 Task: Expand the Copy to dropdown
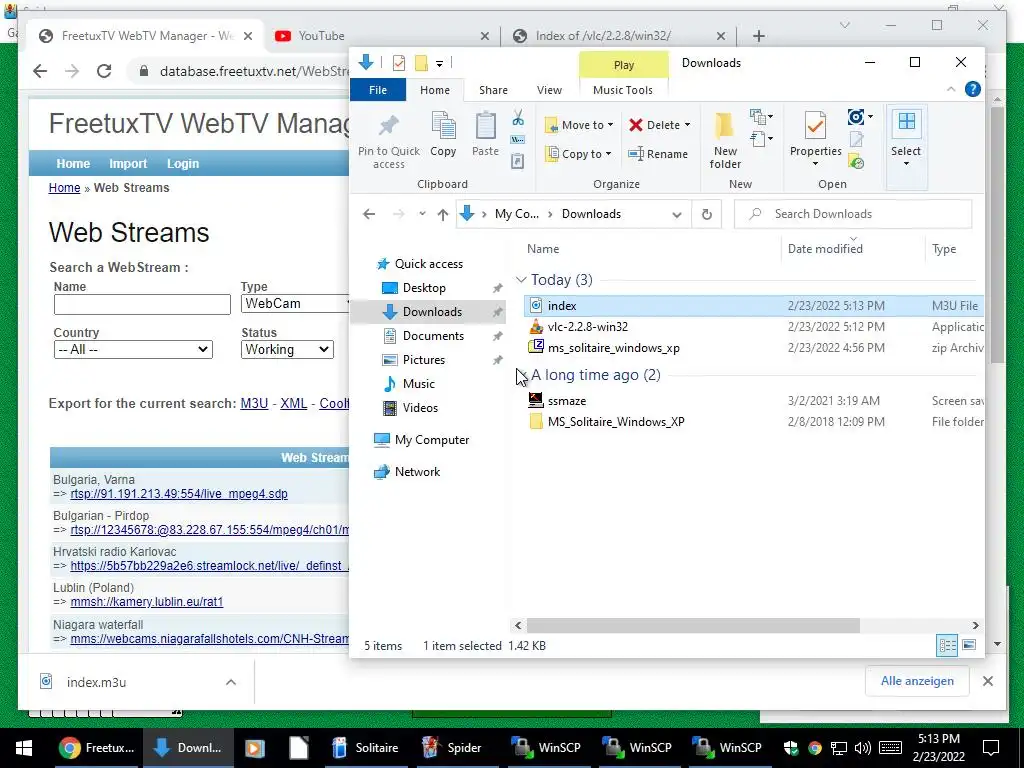(608, 154)
